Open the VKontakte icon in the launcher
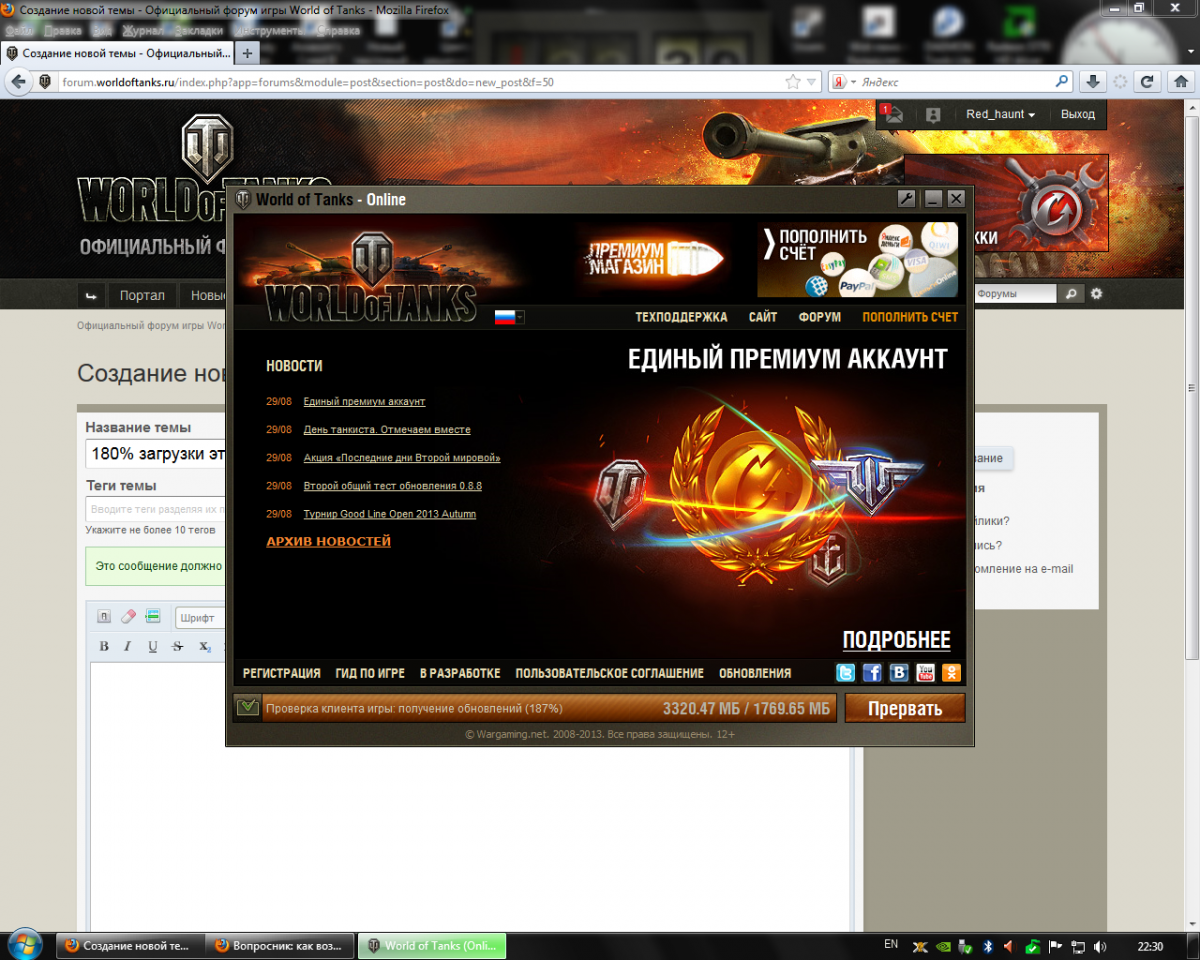The height and width of the screenshot is (960, 1200). coord(899,673)
